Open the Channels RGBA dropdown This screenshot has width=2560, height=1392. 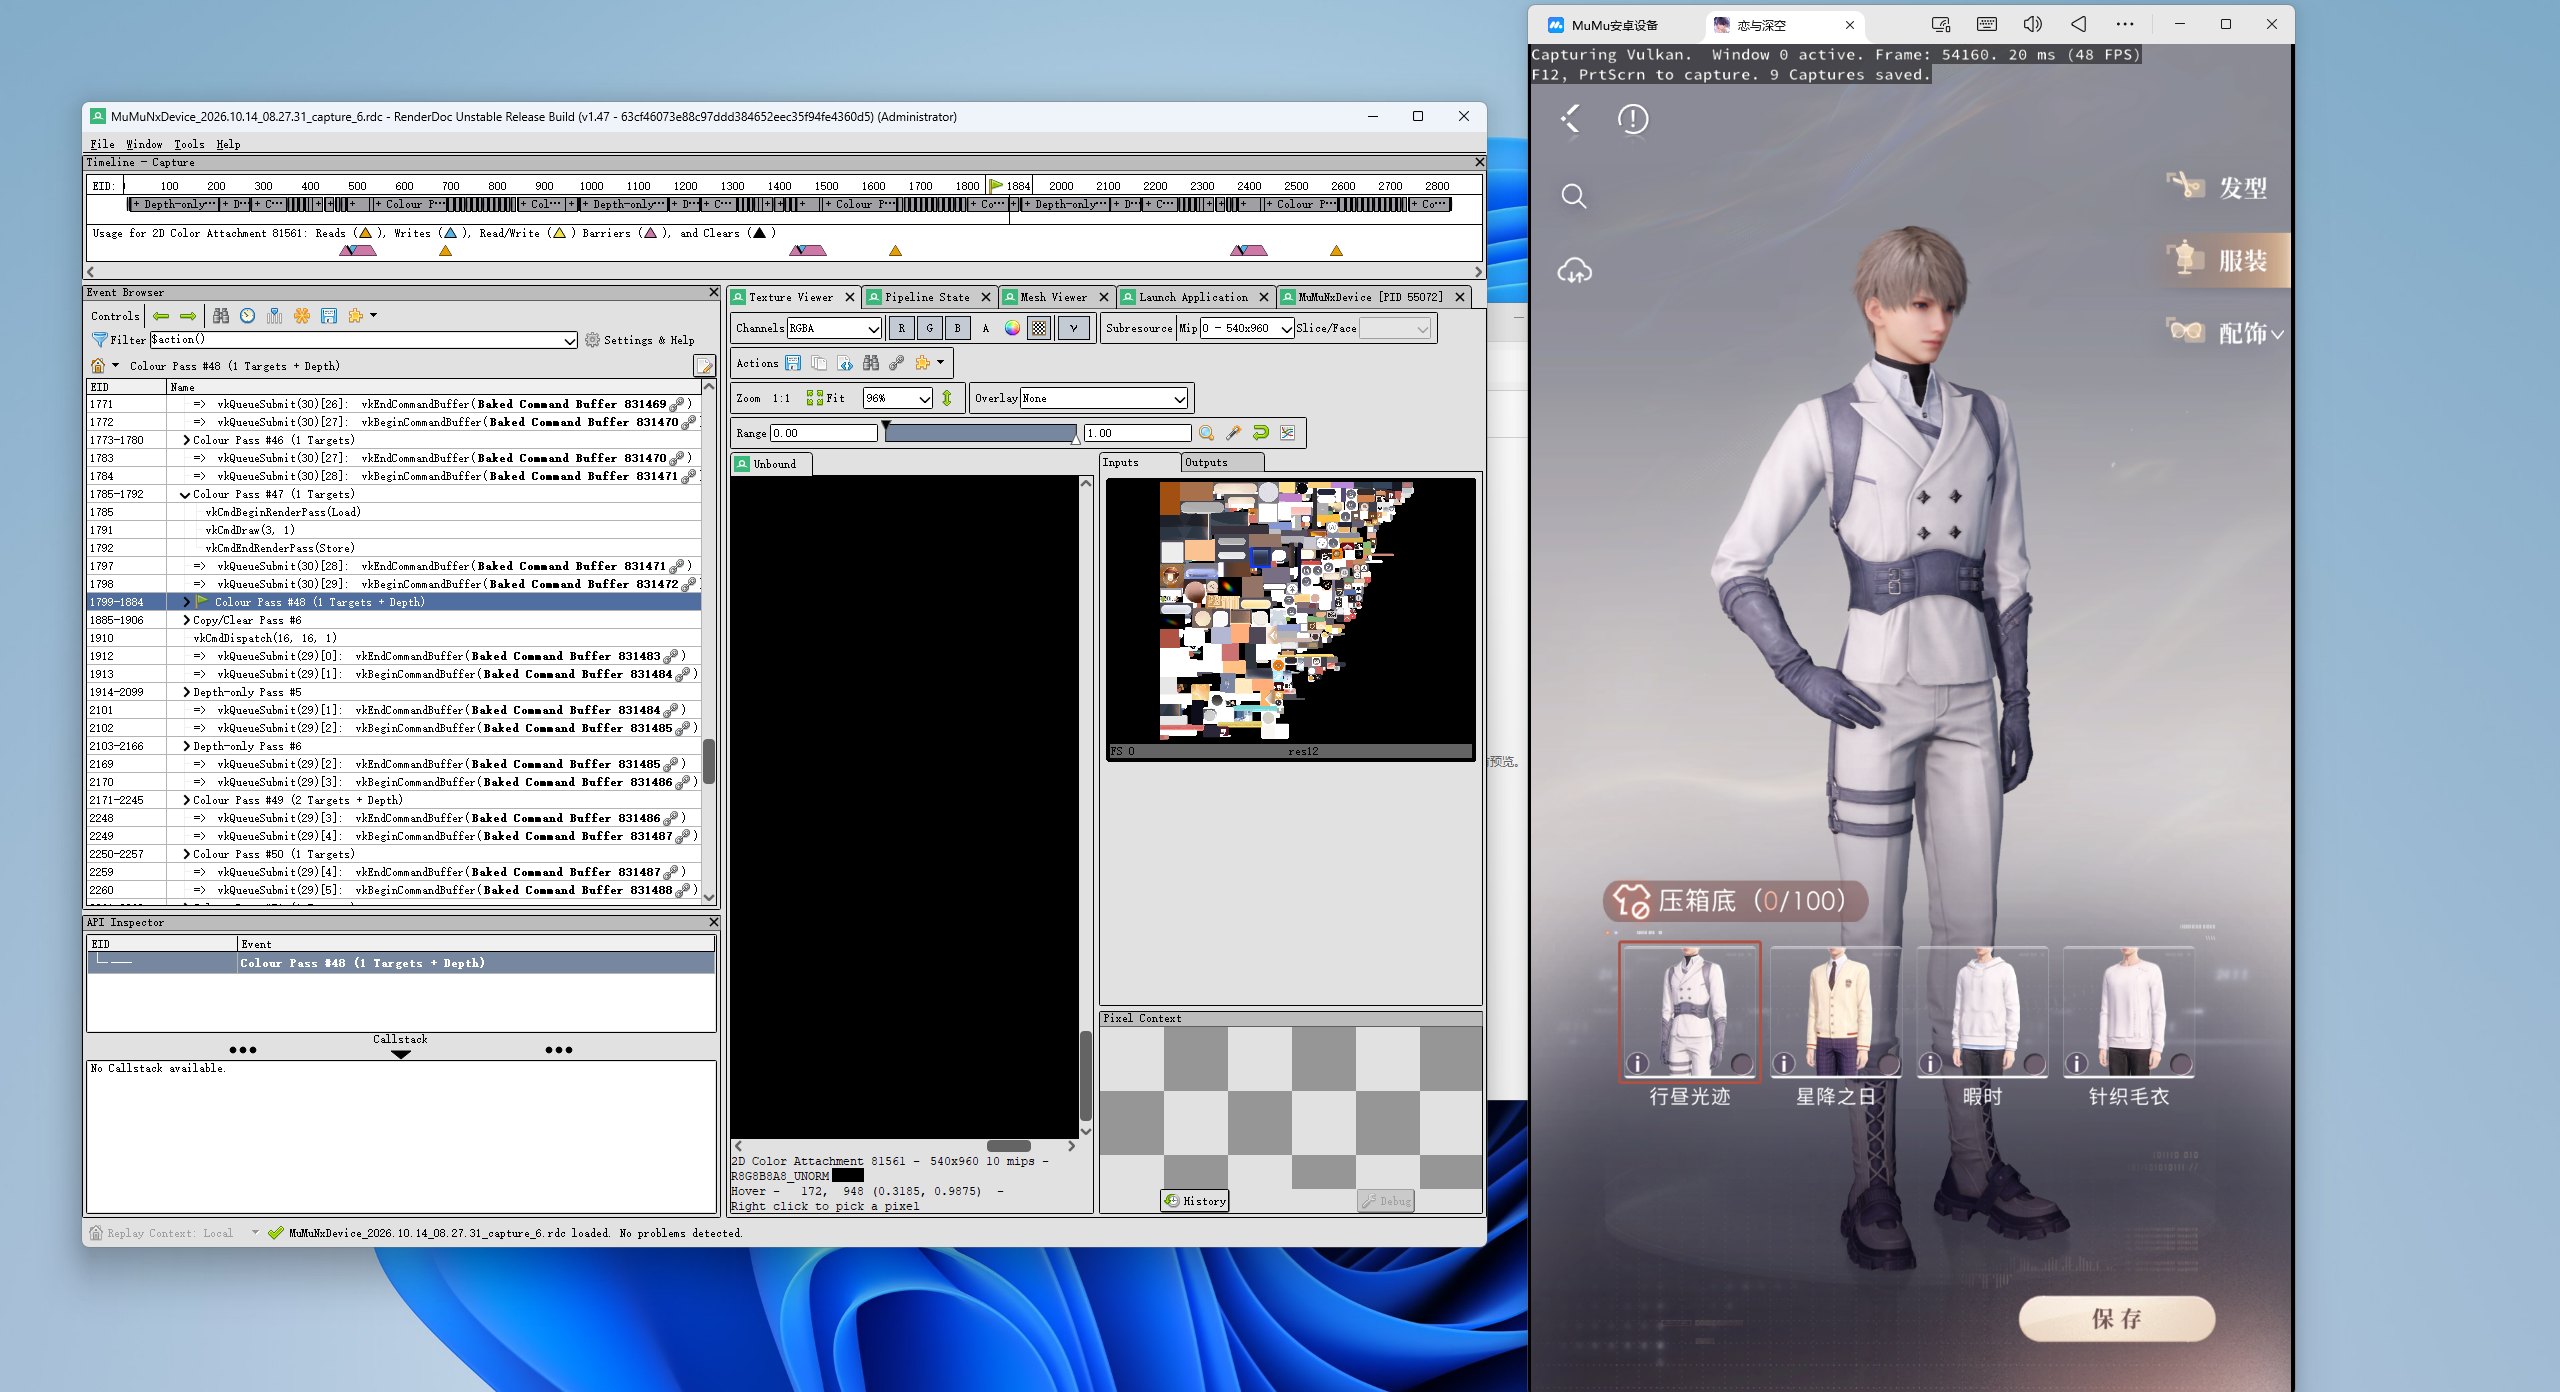click(834, 328)
